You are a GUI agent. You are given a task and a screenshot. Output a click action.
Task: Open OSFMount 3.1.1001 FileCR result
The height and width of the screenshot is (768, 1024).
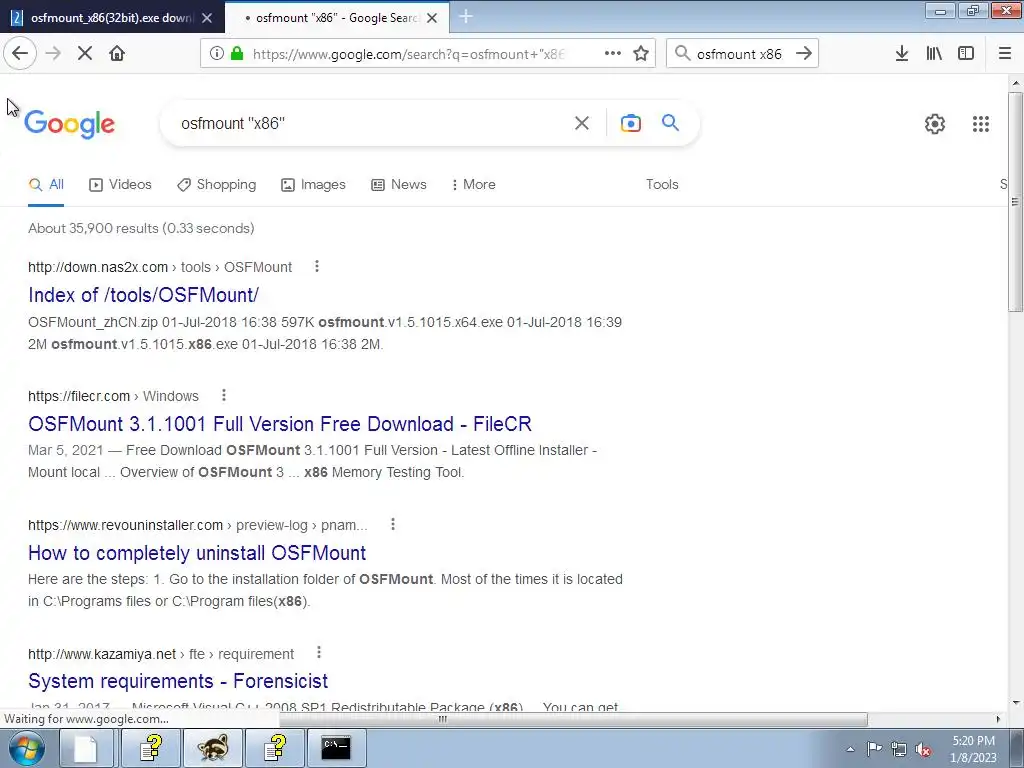pyautogui.click(x=280, y=424)
